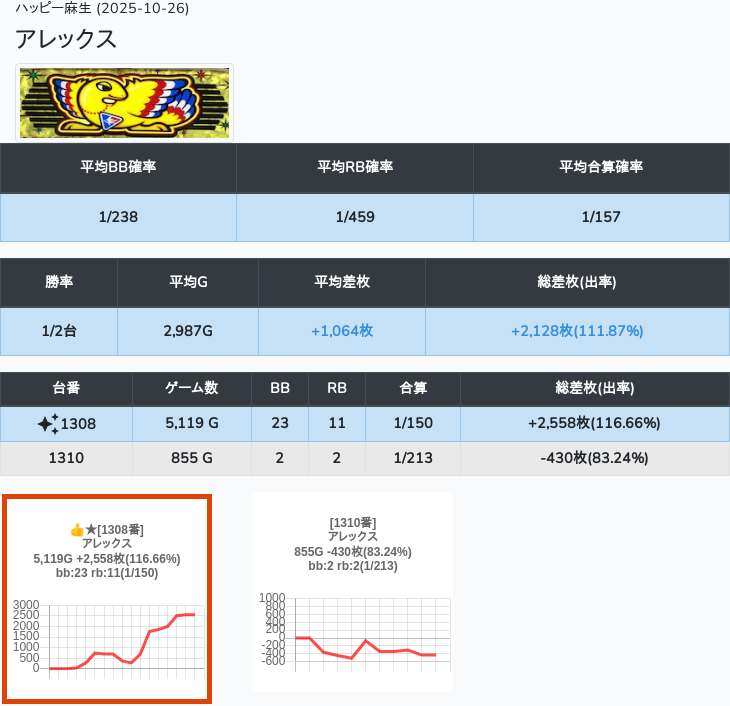Open the 1310 line graph
Screen dimensions: 730x706
[353, 633]
